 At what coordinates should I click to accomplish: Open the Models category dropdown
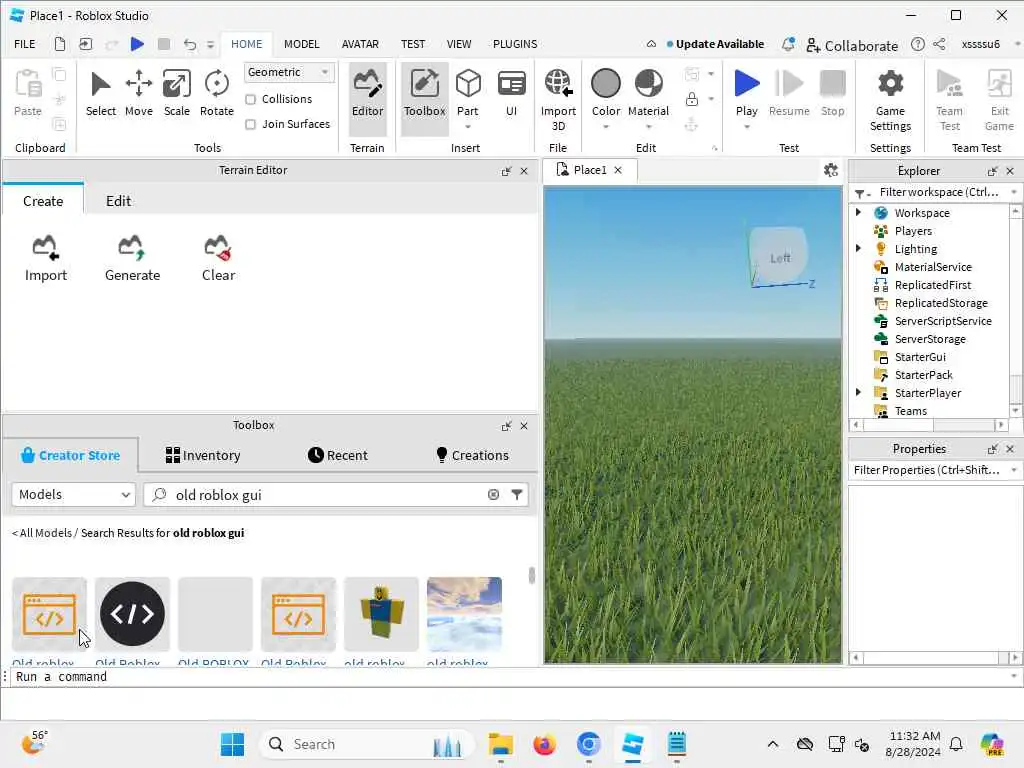pos(73,494)
